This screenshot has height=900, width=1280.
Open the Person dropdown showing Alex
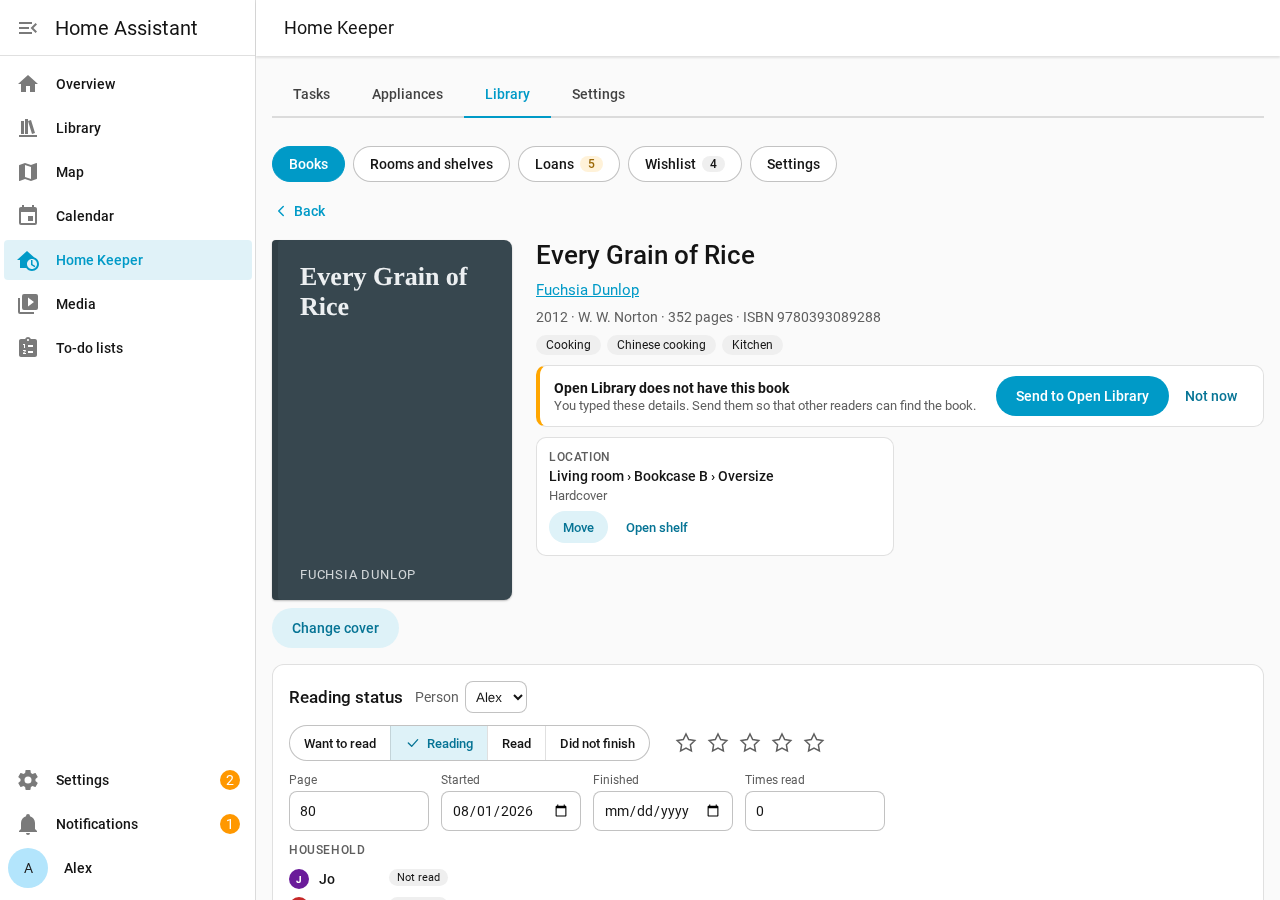(x=496, y=697)
